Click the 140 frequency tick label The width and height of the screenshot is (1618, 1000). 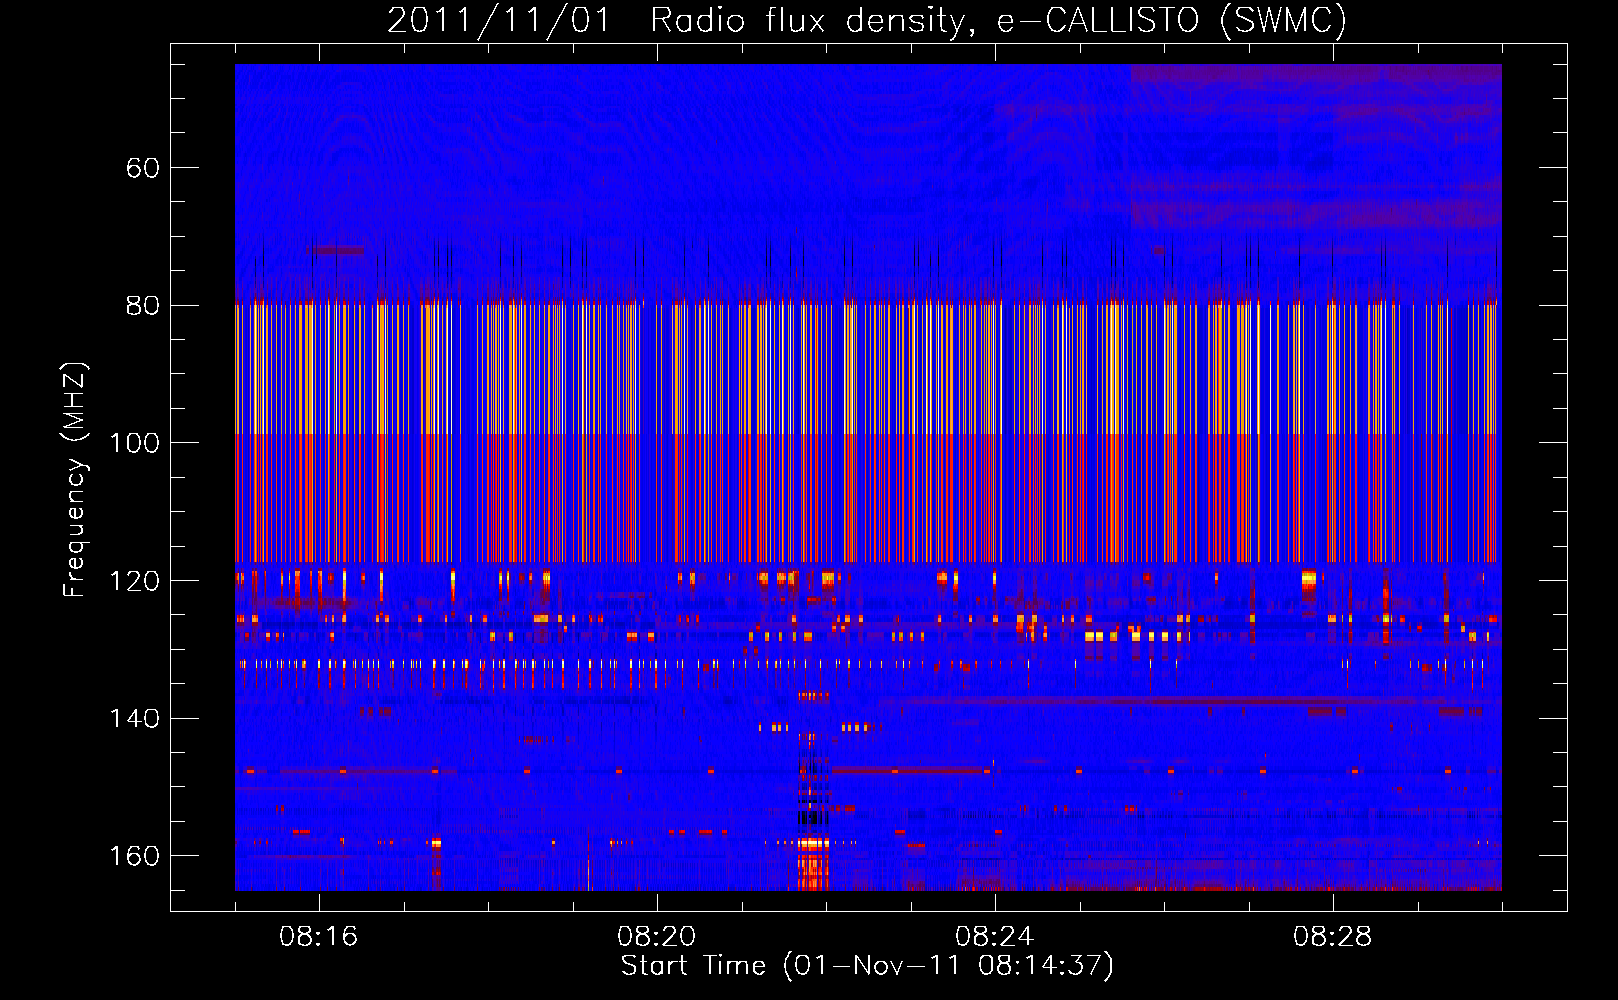(134, 719)
